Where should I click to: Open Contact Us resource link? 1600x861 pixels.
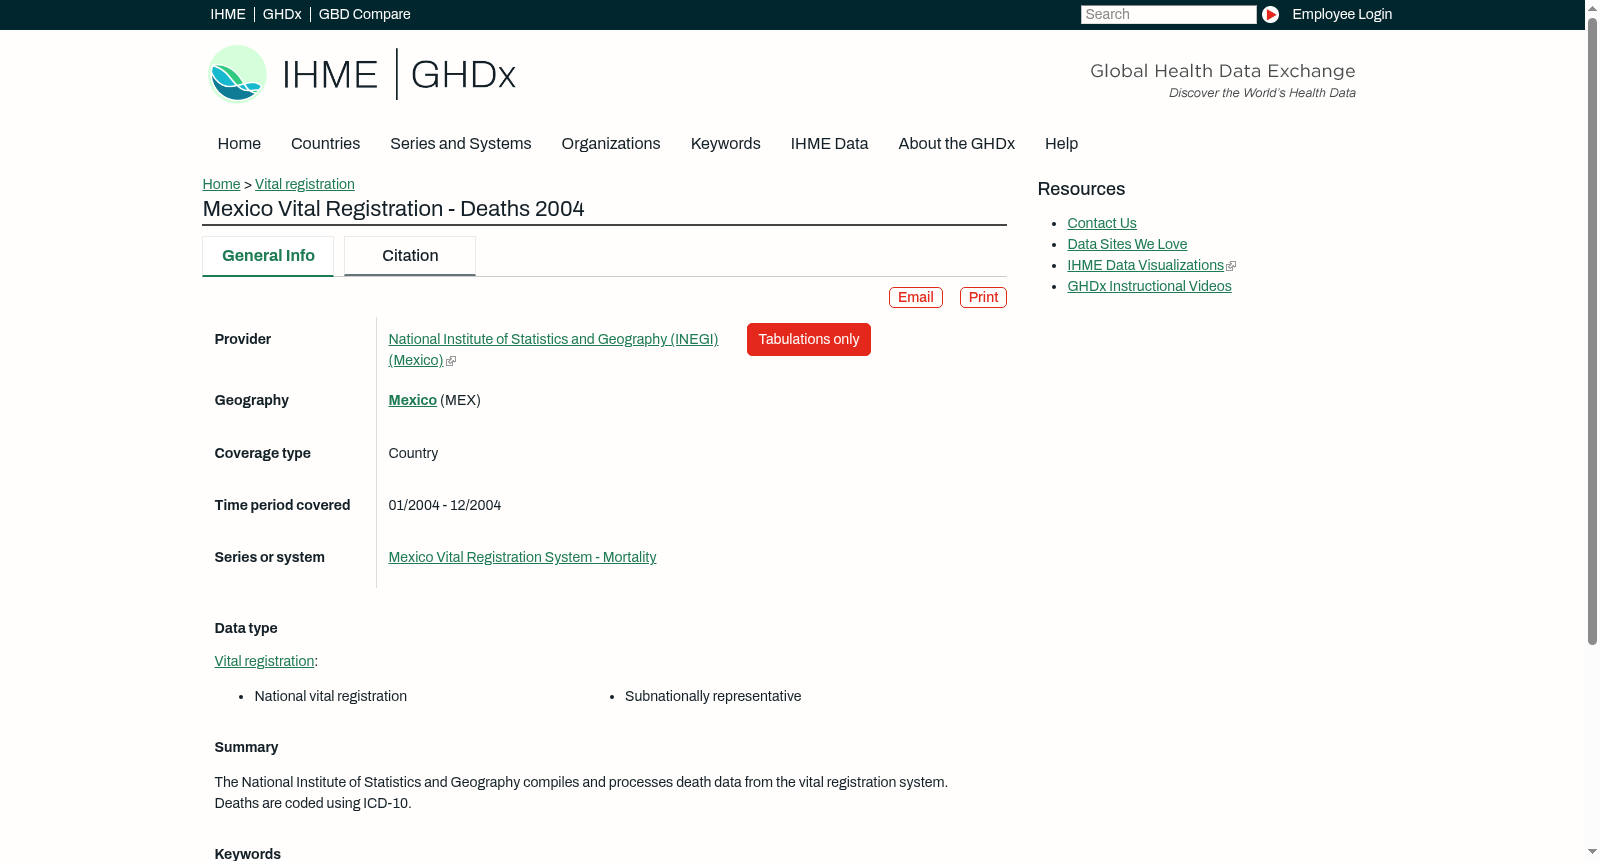point(1102,223)
